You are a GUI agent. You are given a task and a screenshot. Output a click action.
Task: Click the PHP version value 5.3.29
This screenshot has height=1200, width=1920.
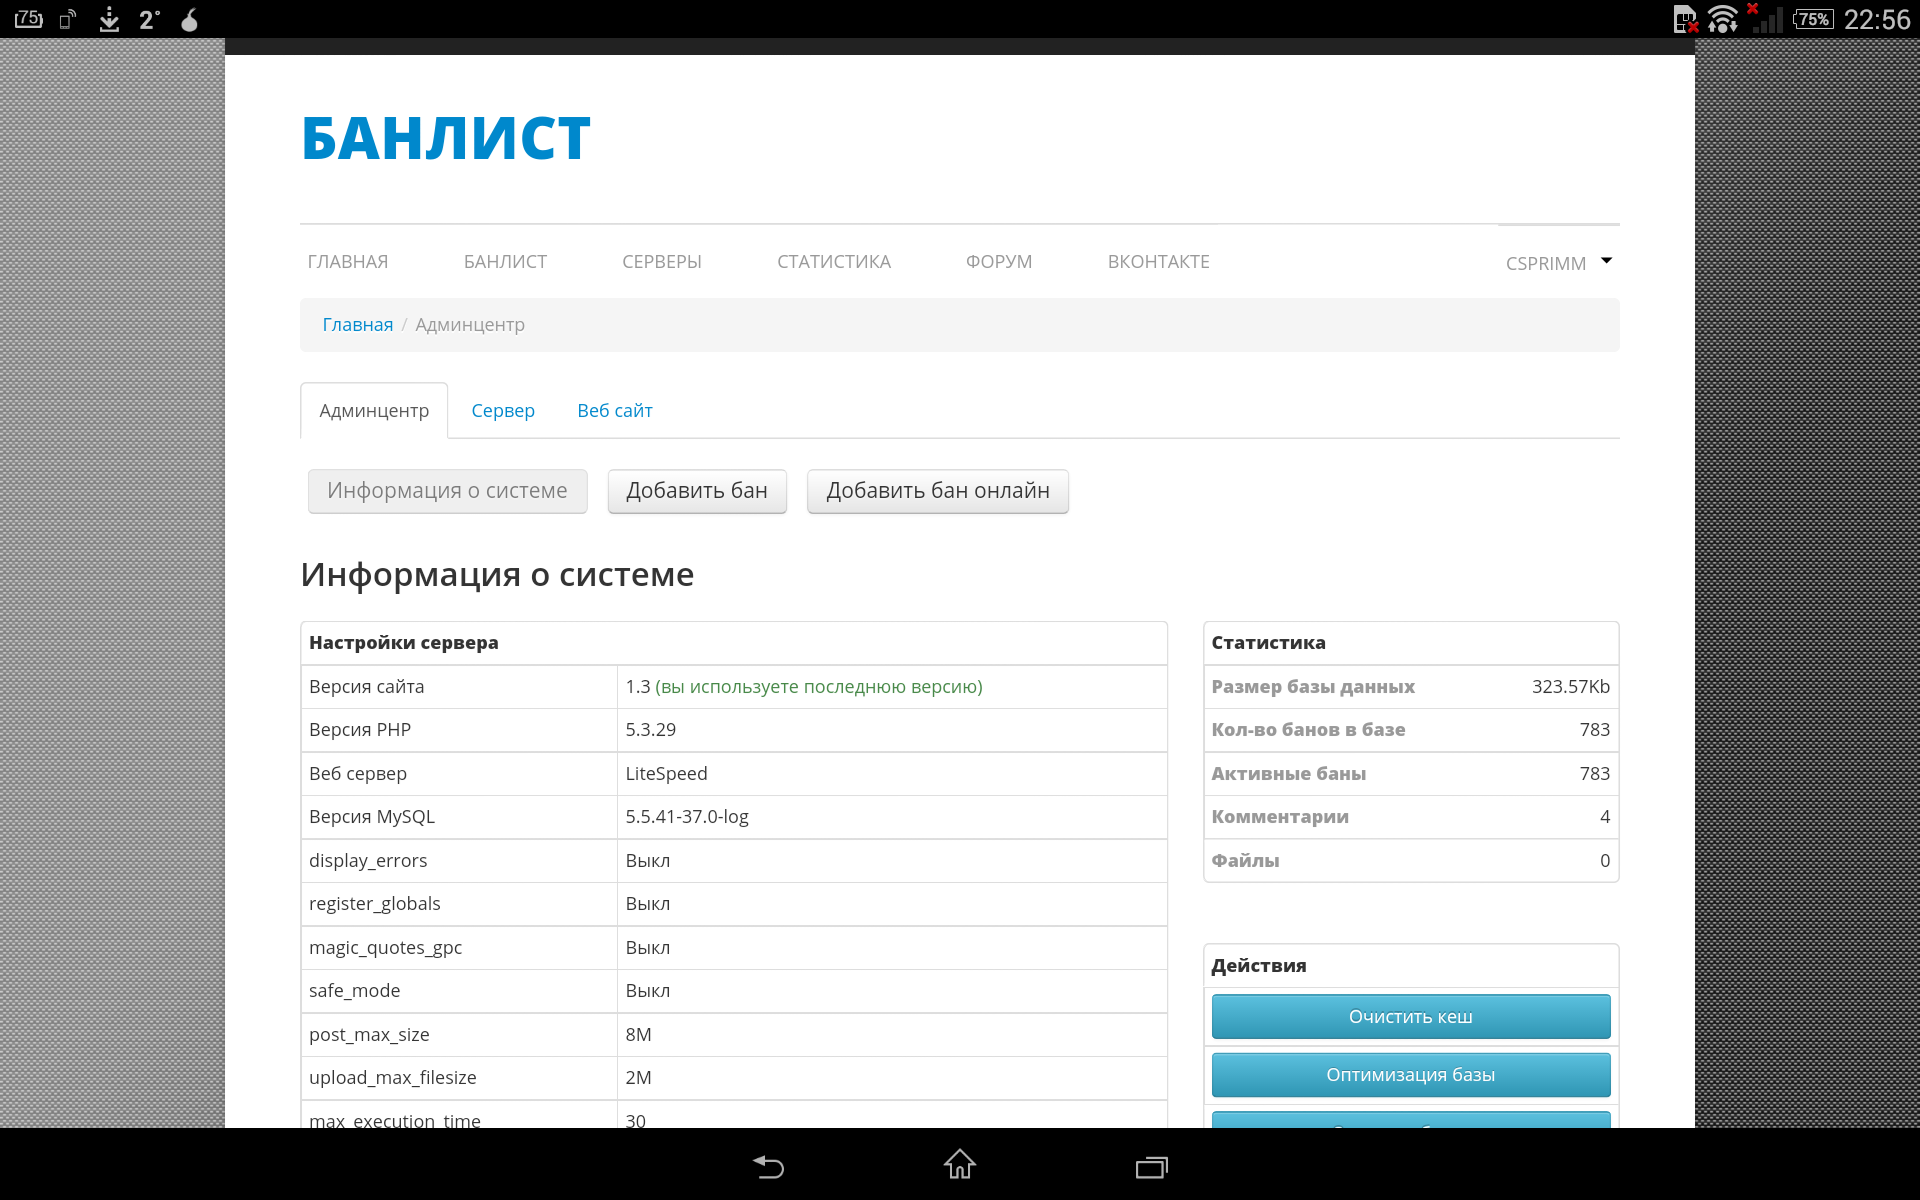click(651, 730)
